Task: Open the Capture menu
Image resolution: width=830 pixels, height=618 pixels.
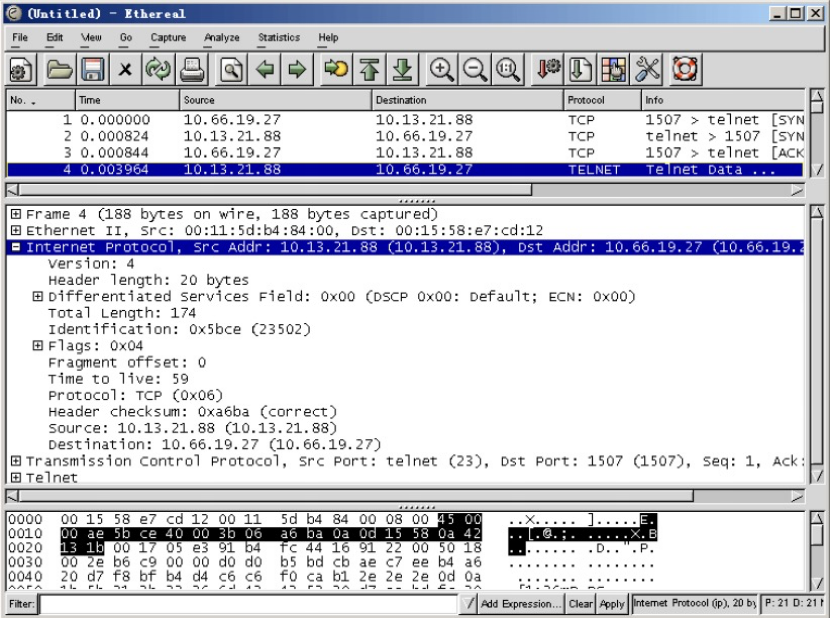Action: [168, 38]
